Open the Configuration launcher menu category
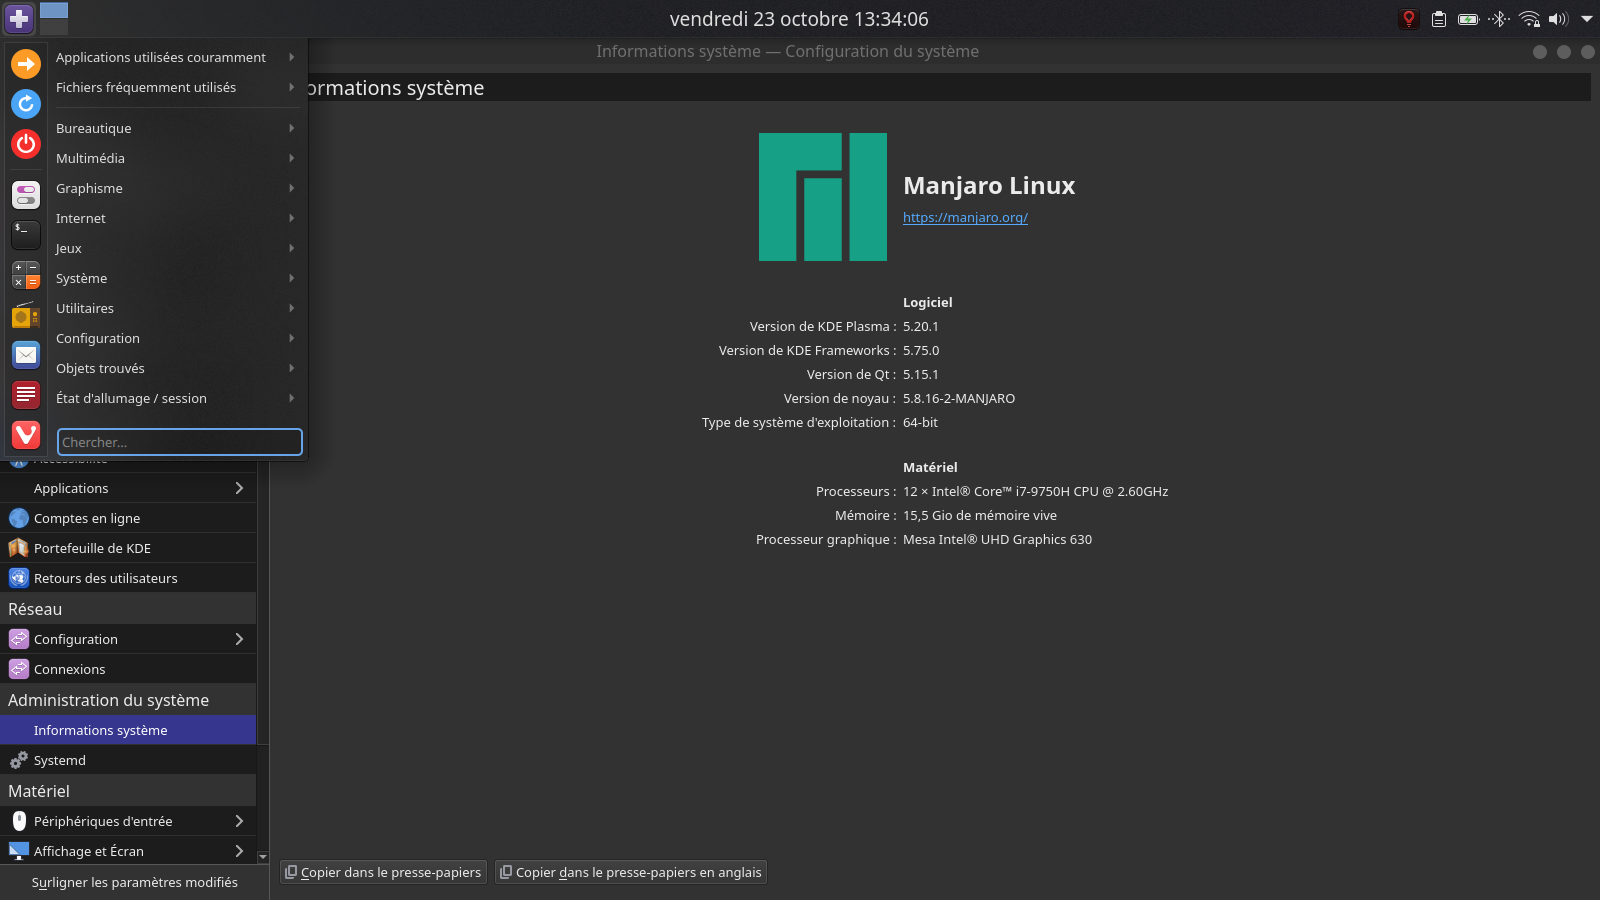 pos(176,338)
